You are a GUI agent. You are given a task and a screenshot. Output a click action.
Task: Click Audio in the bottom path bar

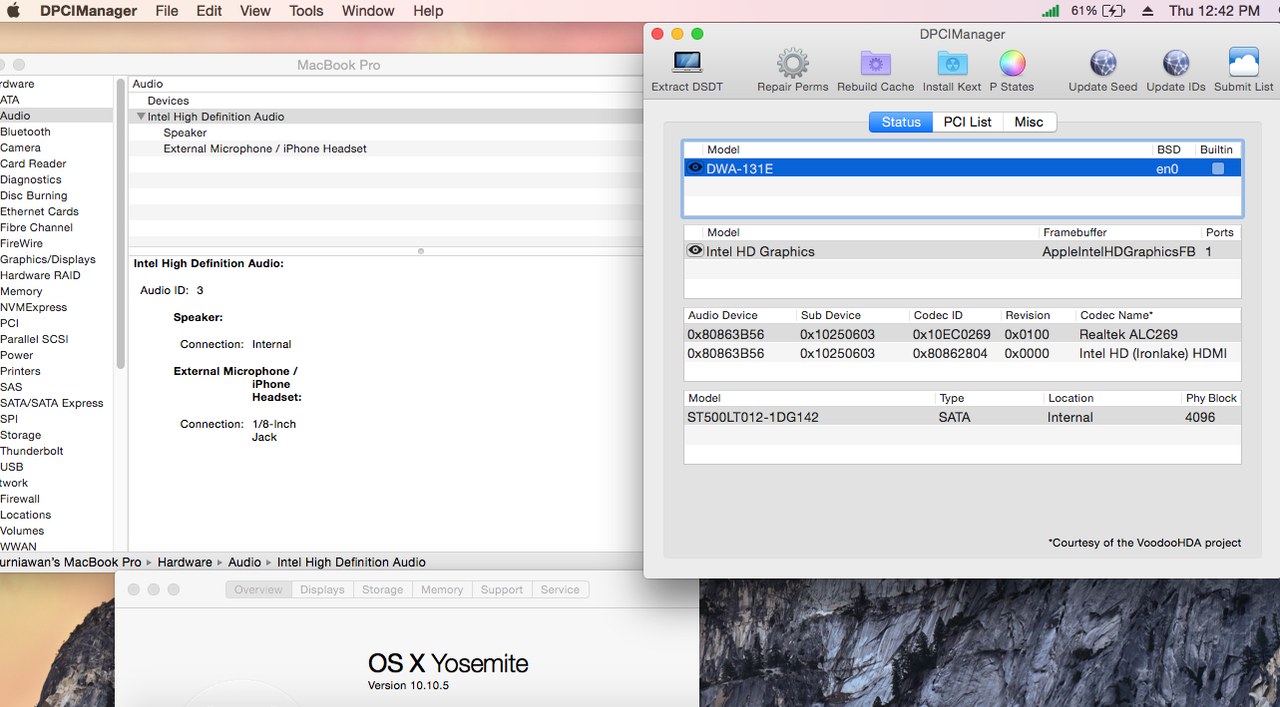244,562
